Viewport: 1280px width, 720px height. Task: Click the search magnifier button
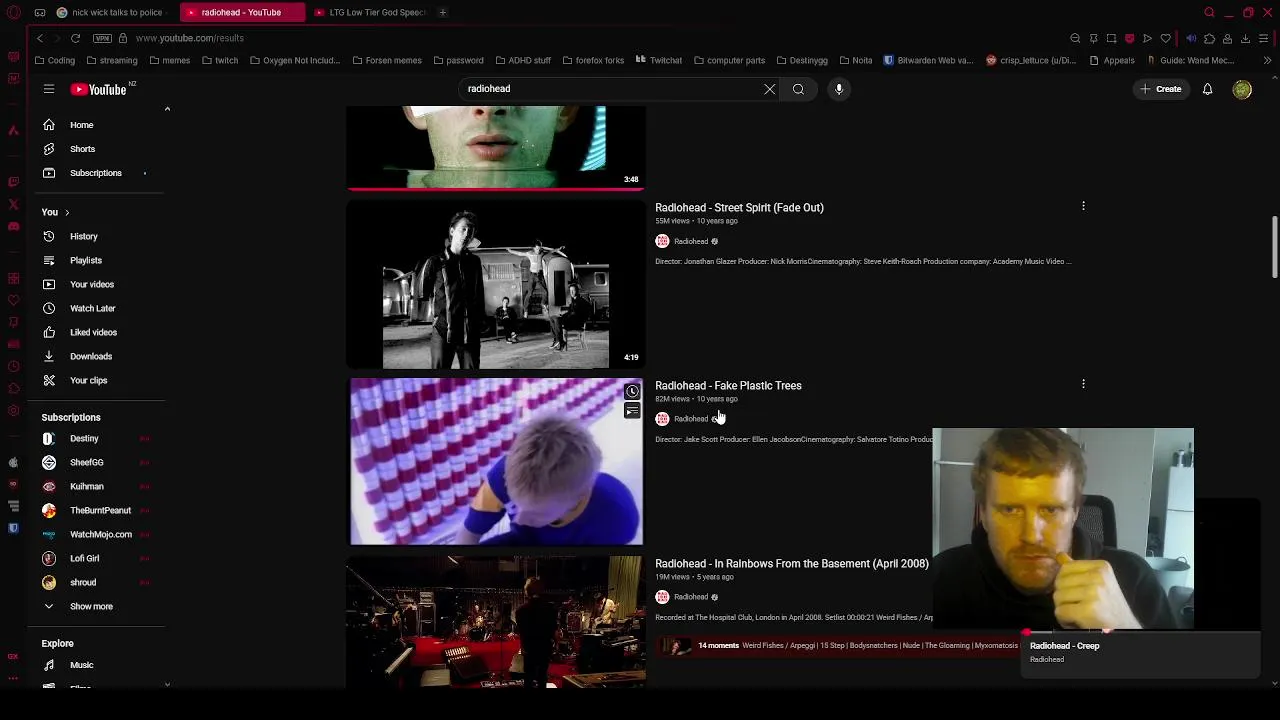[798, 89]
